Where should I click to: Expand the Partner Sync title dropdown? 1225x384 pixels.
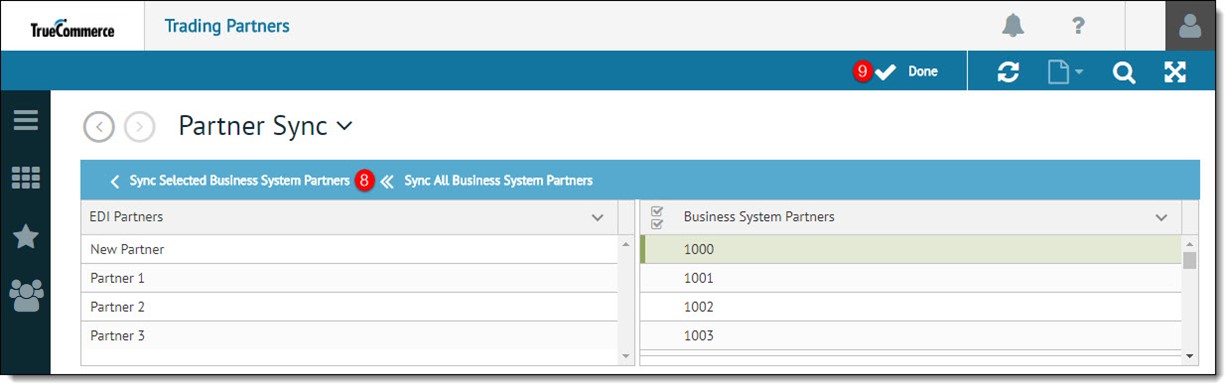point(344,126)
